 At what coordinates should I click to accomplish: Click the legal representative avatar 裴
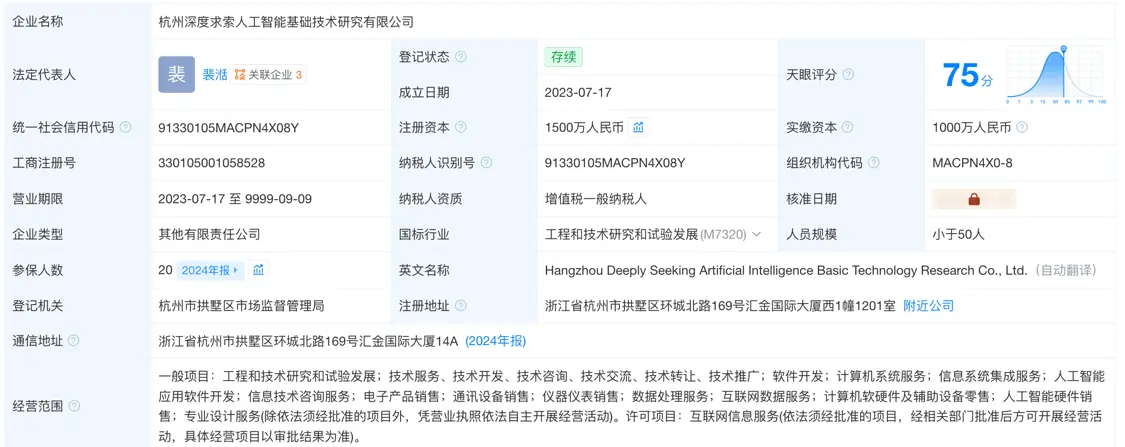point(176,74)
